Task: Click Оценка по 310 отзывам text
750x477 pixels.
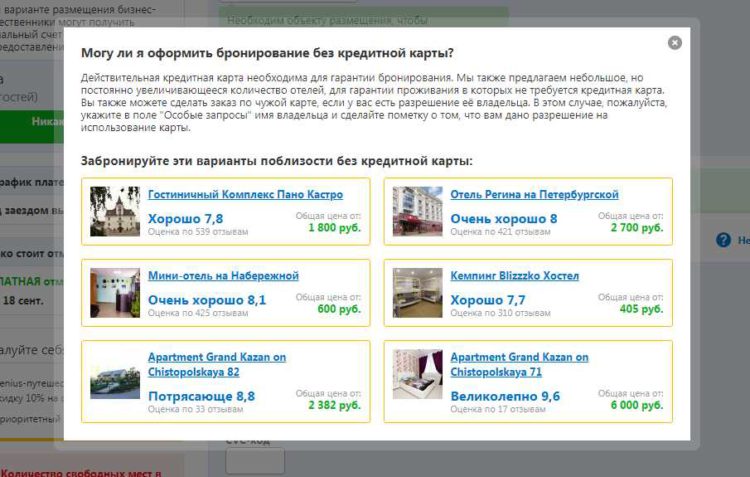Action: (500, 313)
